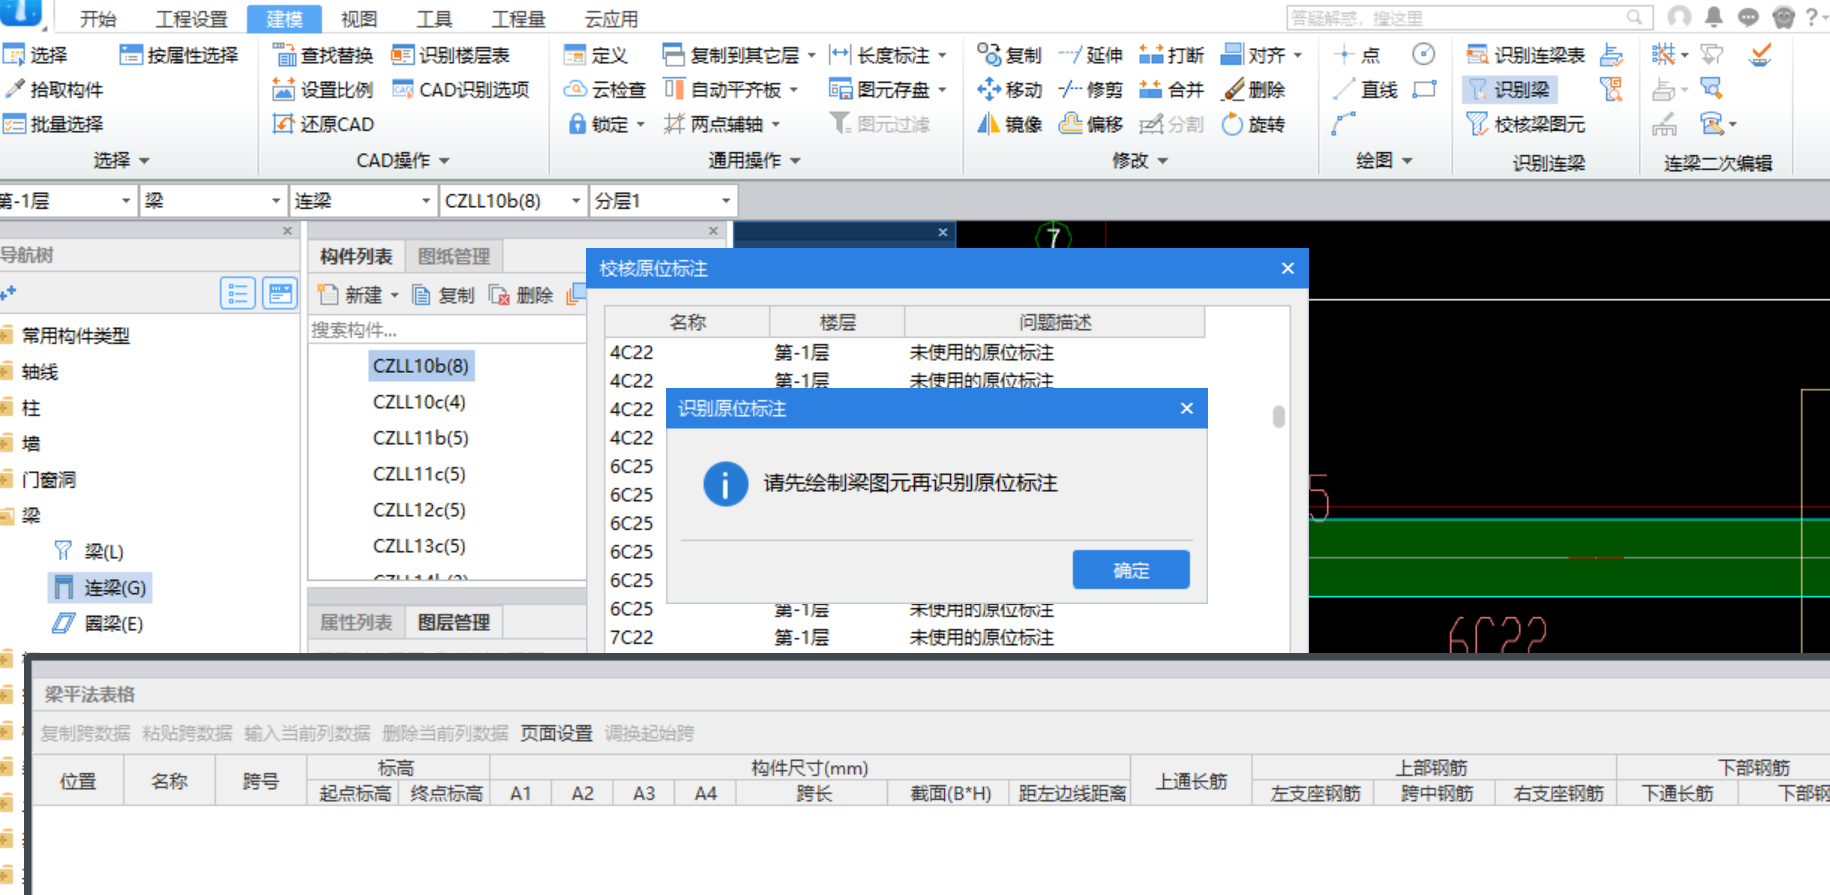The height and width of the screenshot is (895, 1830).
Task: Open 设置比例 tool
Action: pos(323,89)
